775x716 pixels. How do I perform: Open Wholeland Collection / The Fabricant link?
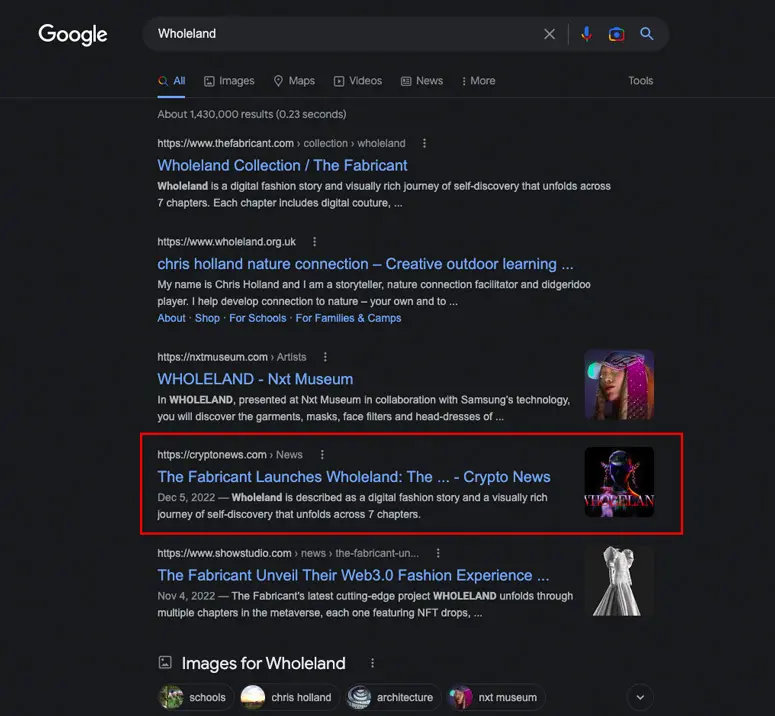tap(282, 165)
